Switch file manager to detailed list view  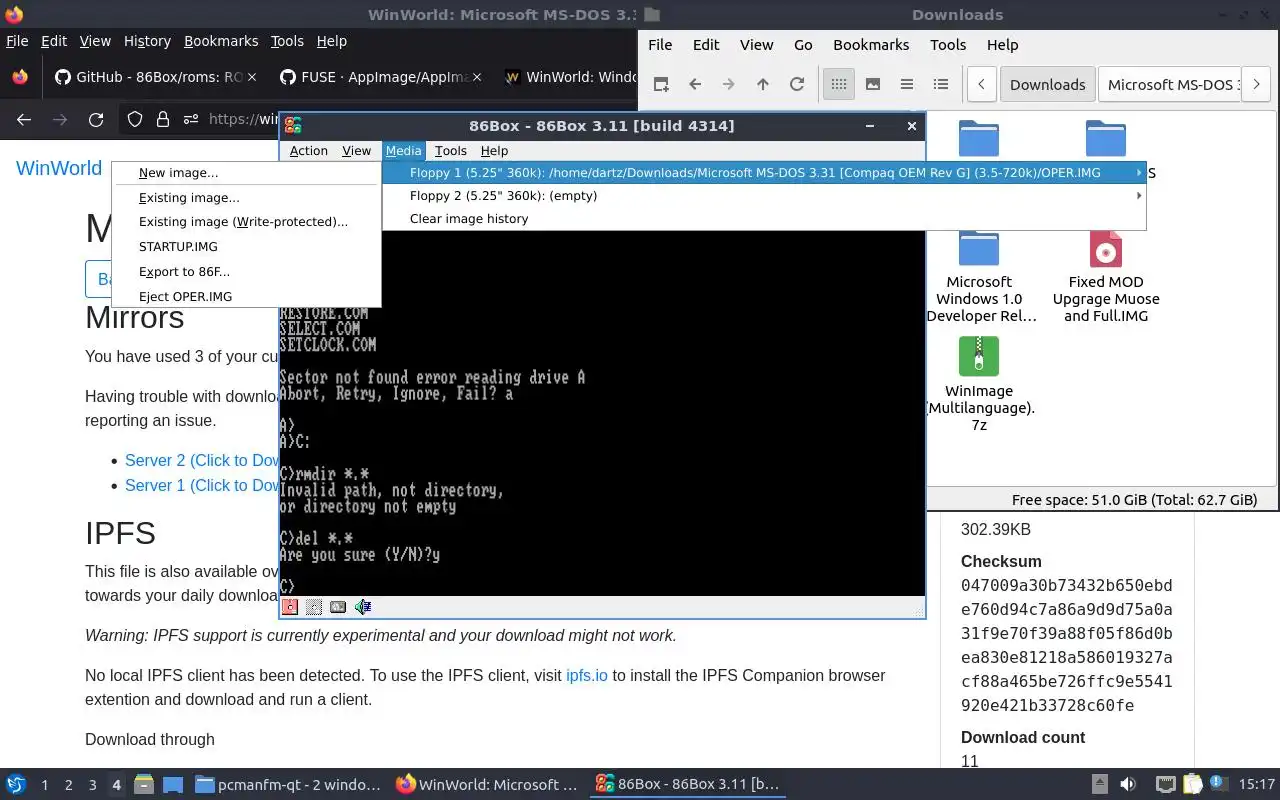(941, 84)
